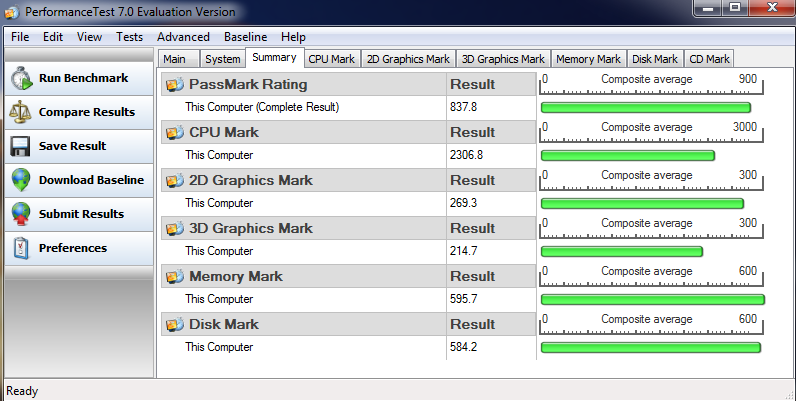Click the icon beside 2D Graphics Mark header
This screenshot has height=401, width=796.
(175, 180)
